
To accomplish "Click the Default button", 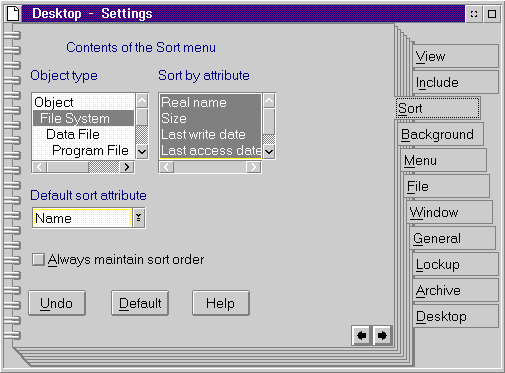I will tap(140, 303).
